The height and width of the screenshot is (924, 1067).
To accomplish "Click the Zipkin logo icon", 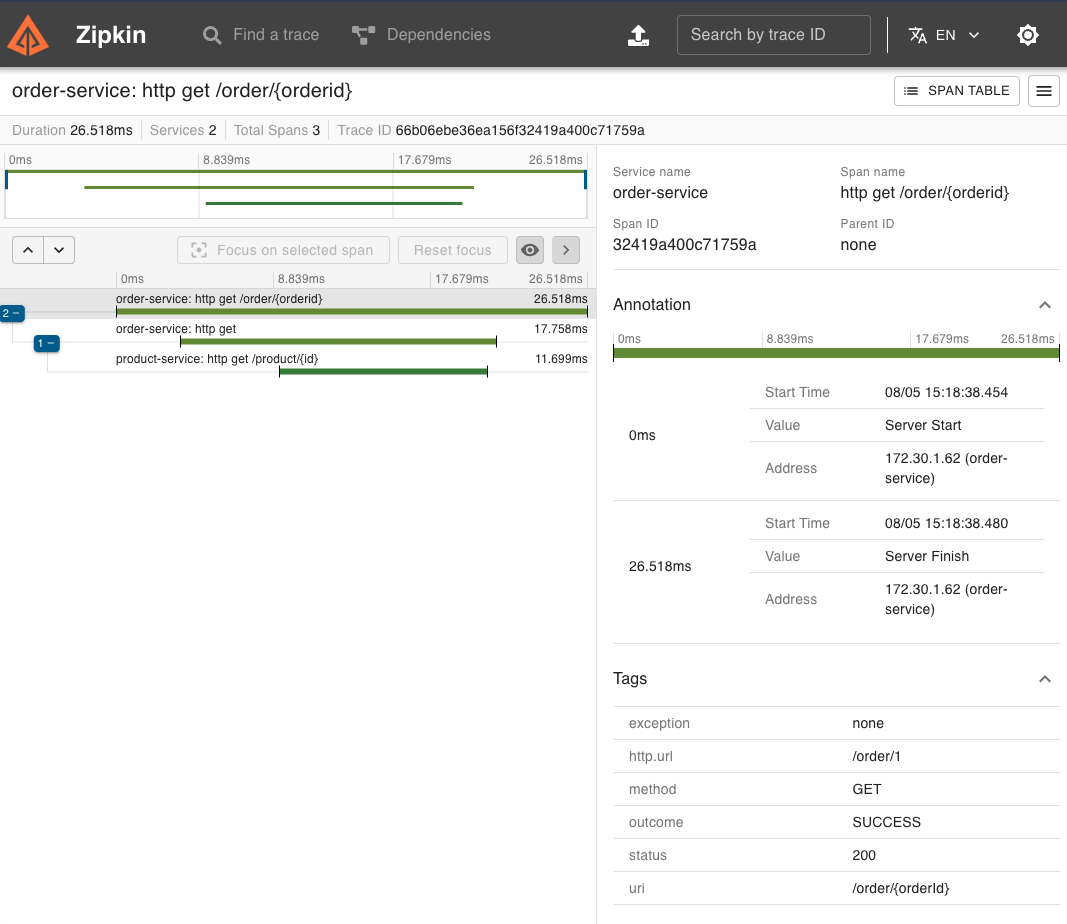I will click(28, 35).
